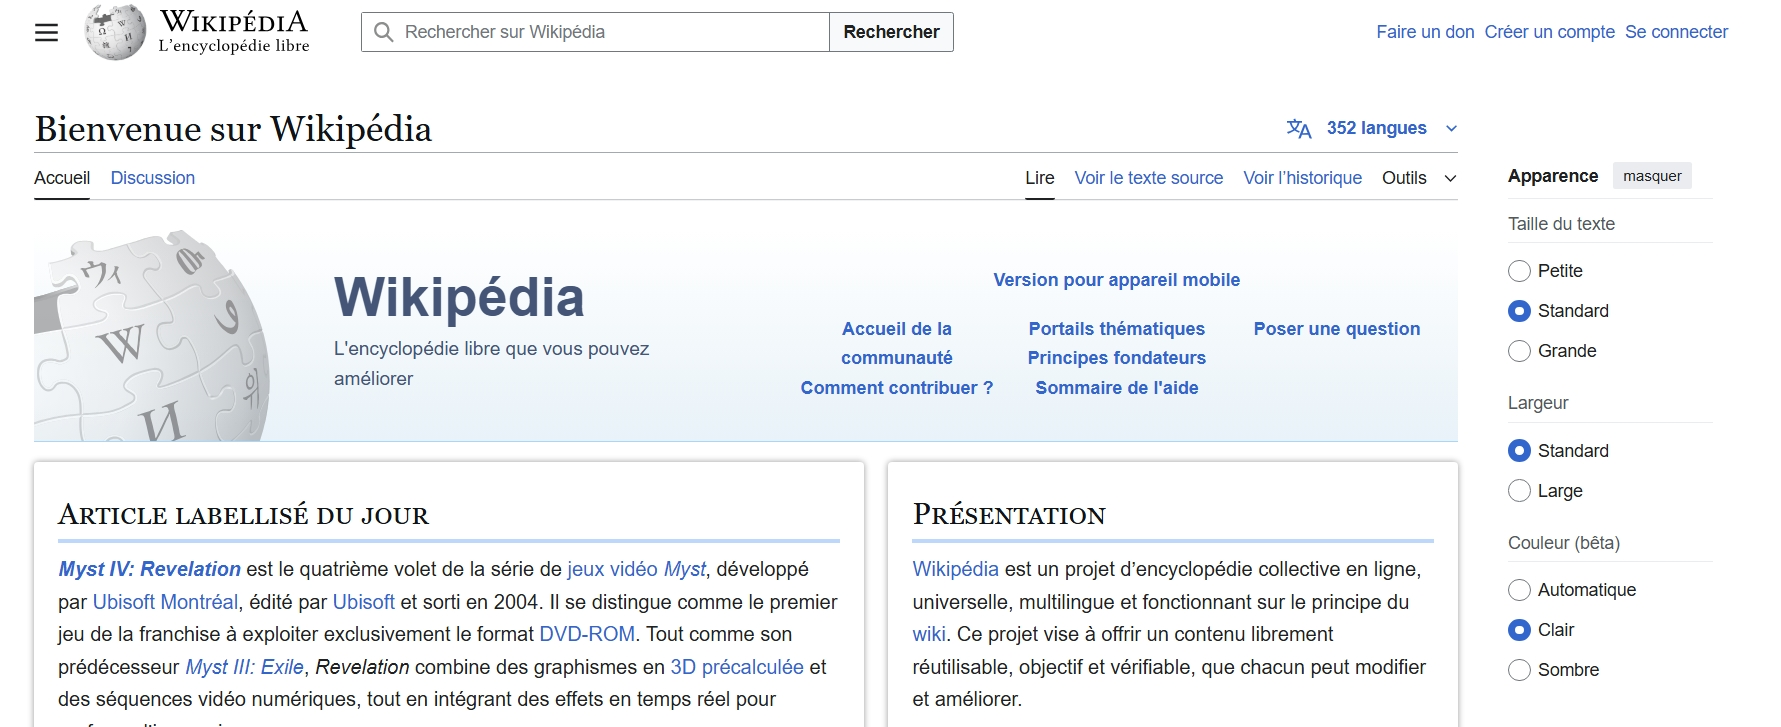Open the DVD-ROM link
The height and width of the screenshot is (727, 1781).
click(x=587, y=634)
